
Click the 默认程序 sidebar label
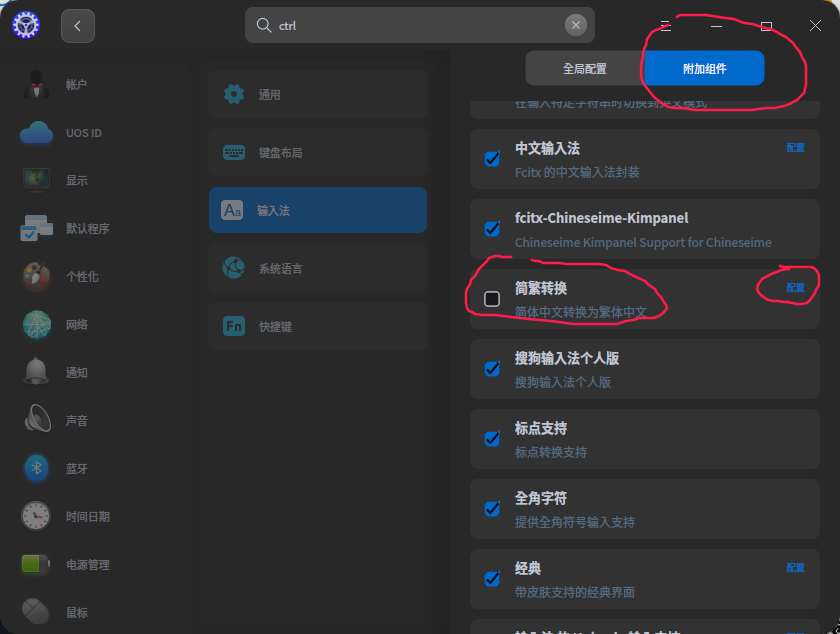[x=87, y=228]
